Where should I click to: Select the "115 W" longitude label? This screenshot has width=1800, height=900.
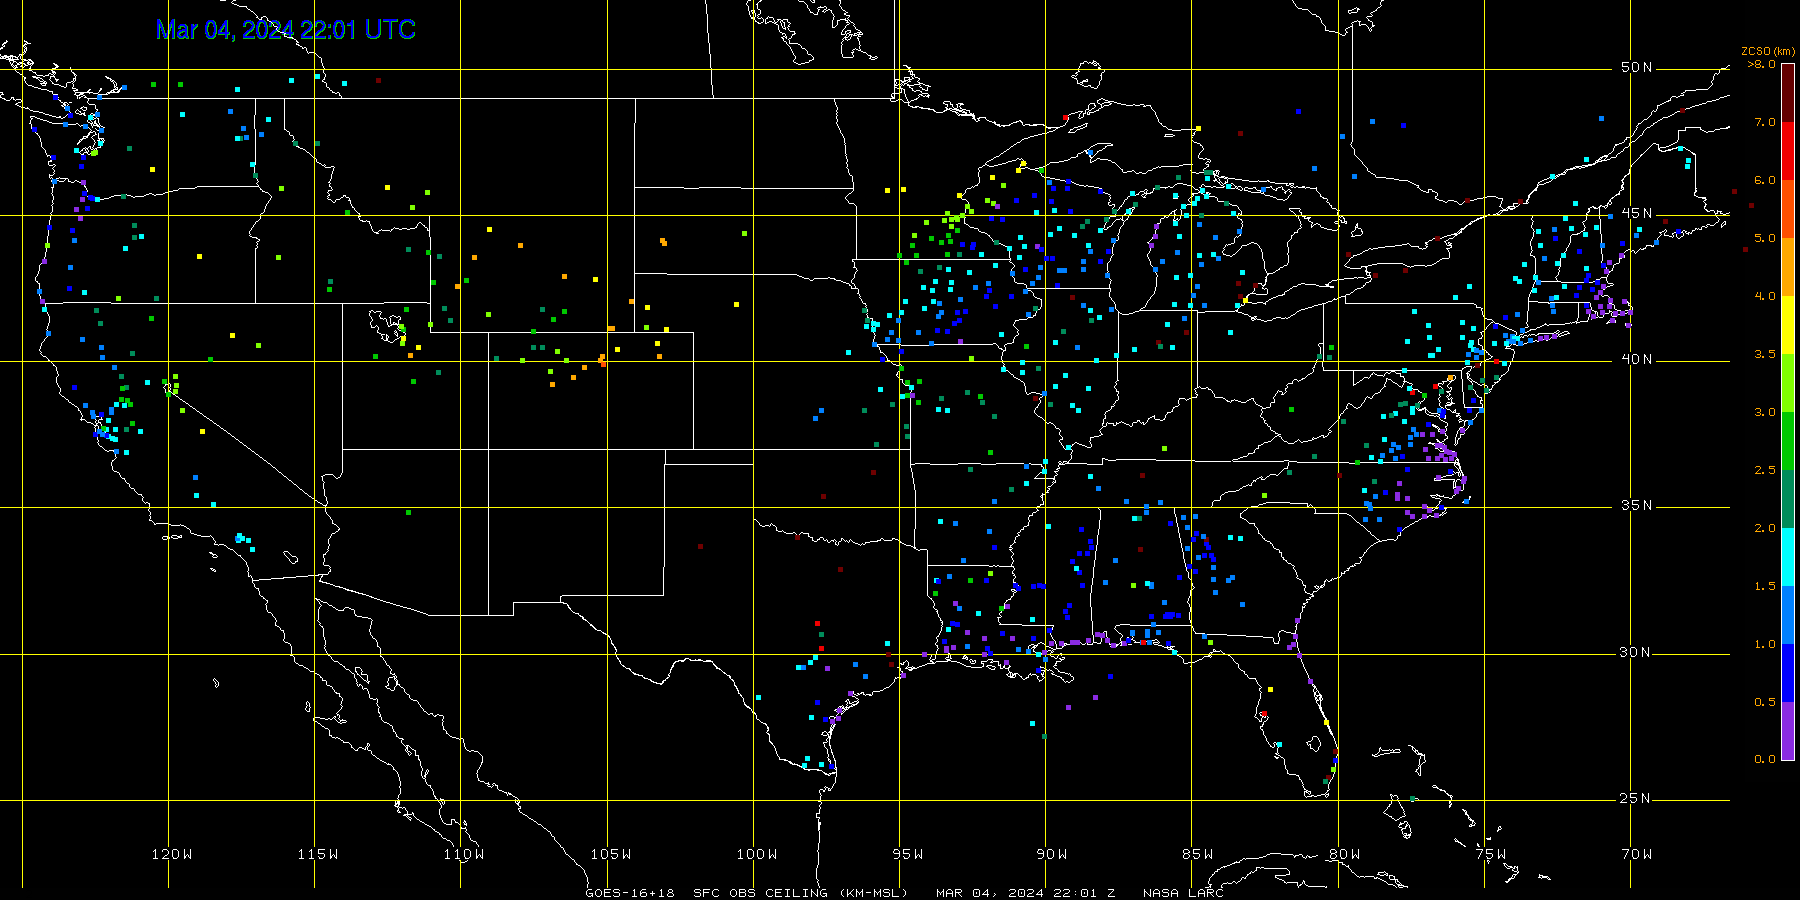[318, 854]
